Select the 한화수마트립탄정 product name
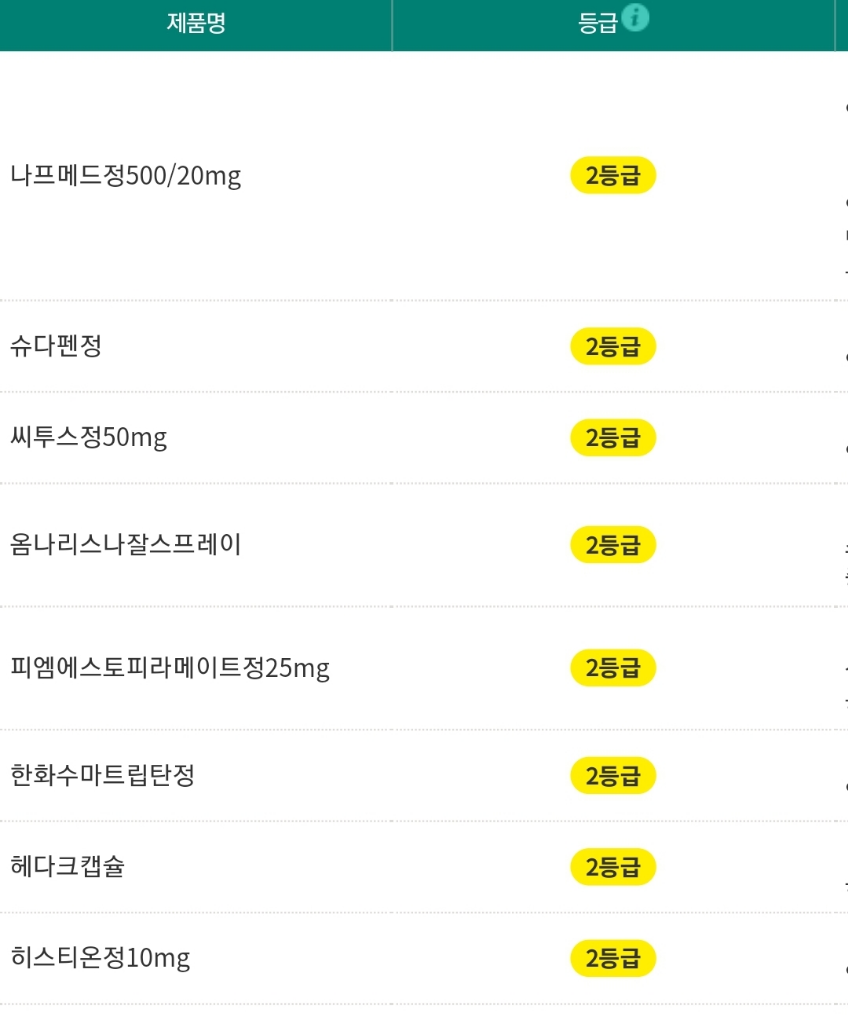Viewport: 848px width, 1024px height. point(103,775)
